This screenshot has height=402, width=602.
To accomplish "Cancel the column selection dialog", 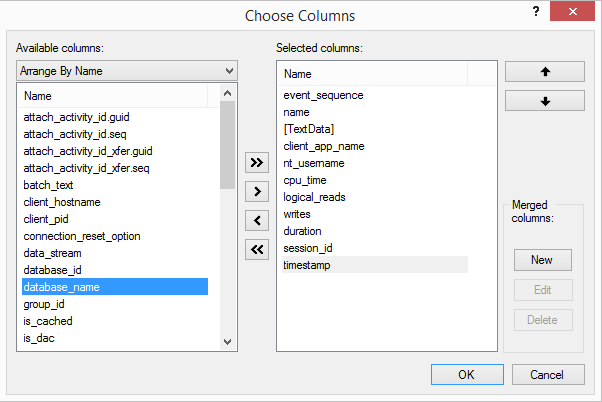I will tap(546, 374).
